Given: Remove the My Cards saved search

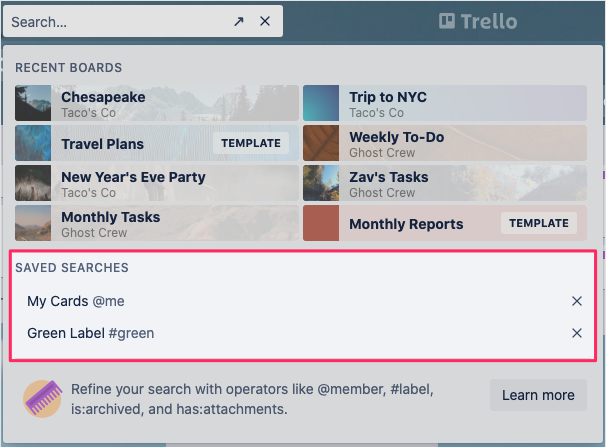Looking at the screenshot, I should (x=577, y=301).
